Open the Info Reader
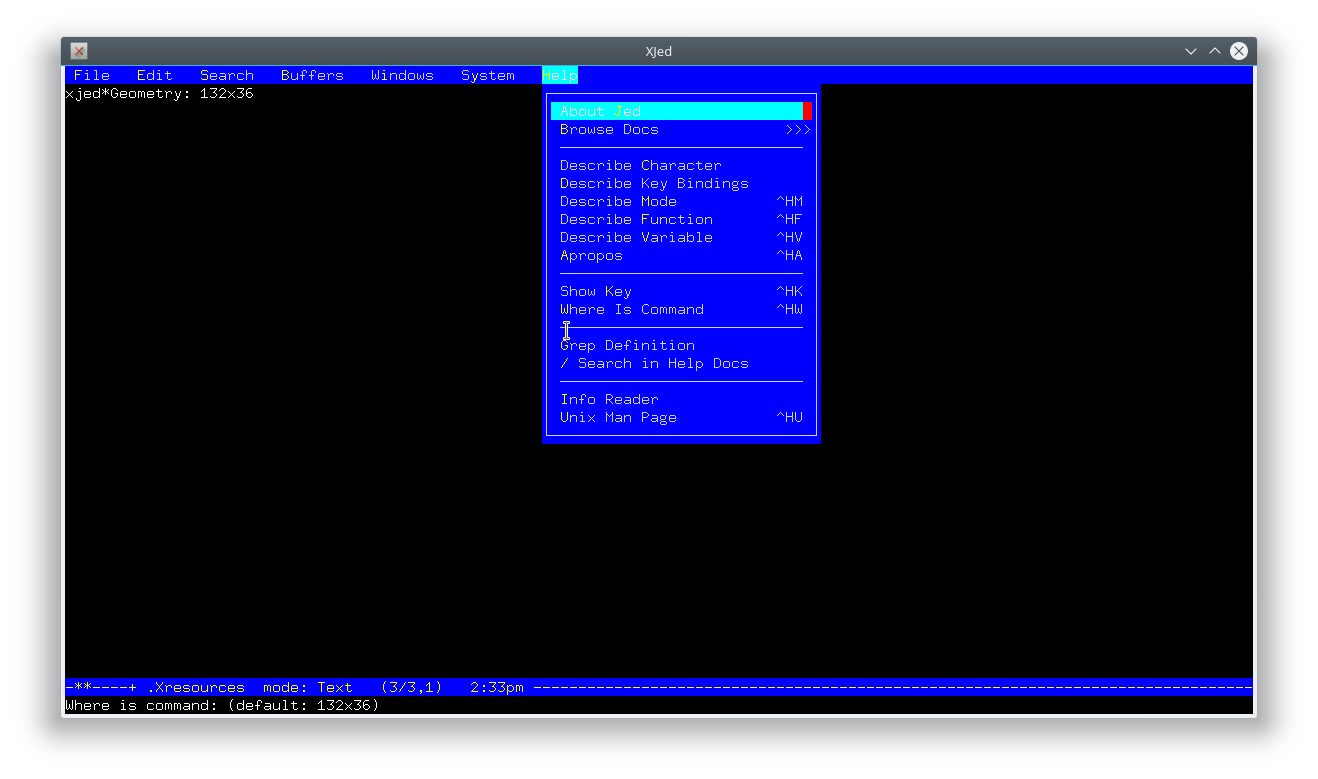Screen dimensions: 1318x779 (x=609, y=399)
